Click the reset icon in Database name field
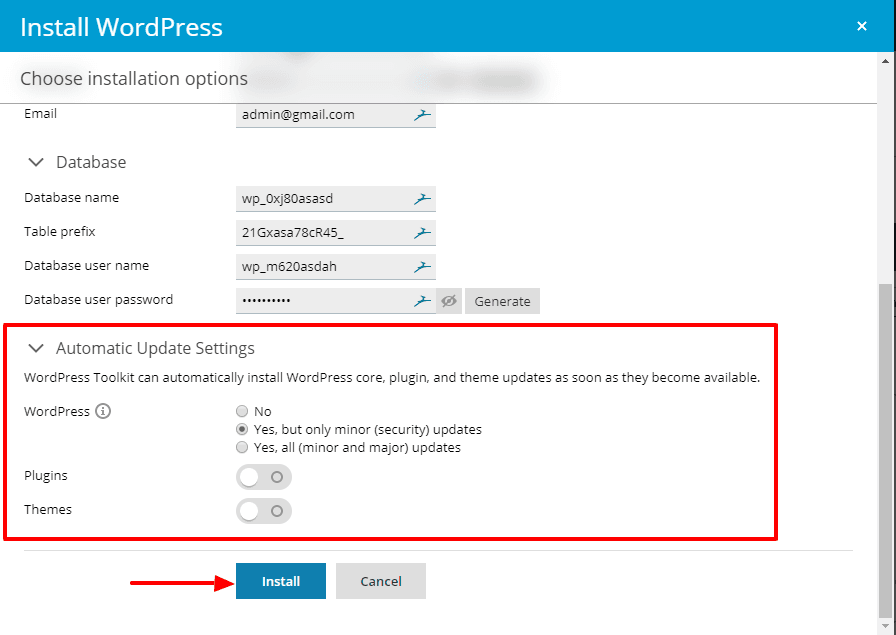Viewport: 896px width, 635px height. pyautogui.click(x=422, y=199)
